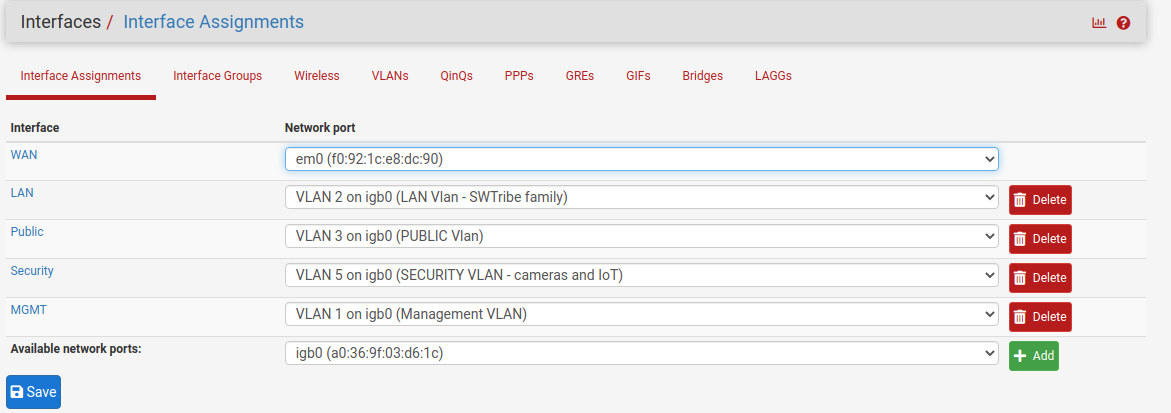Viewport: 1171px width, 413px height.
Task: Expand the Security network port dropdown
Action: coord(642,275)
